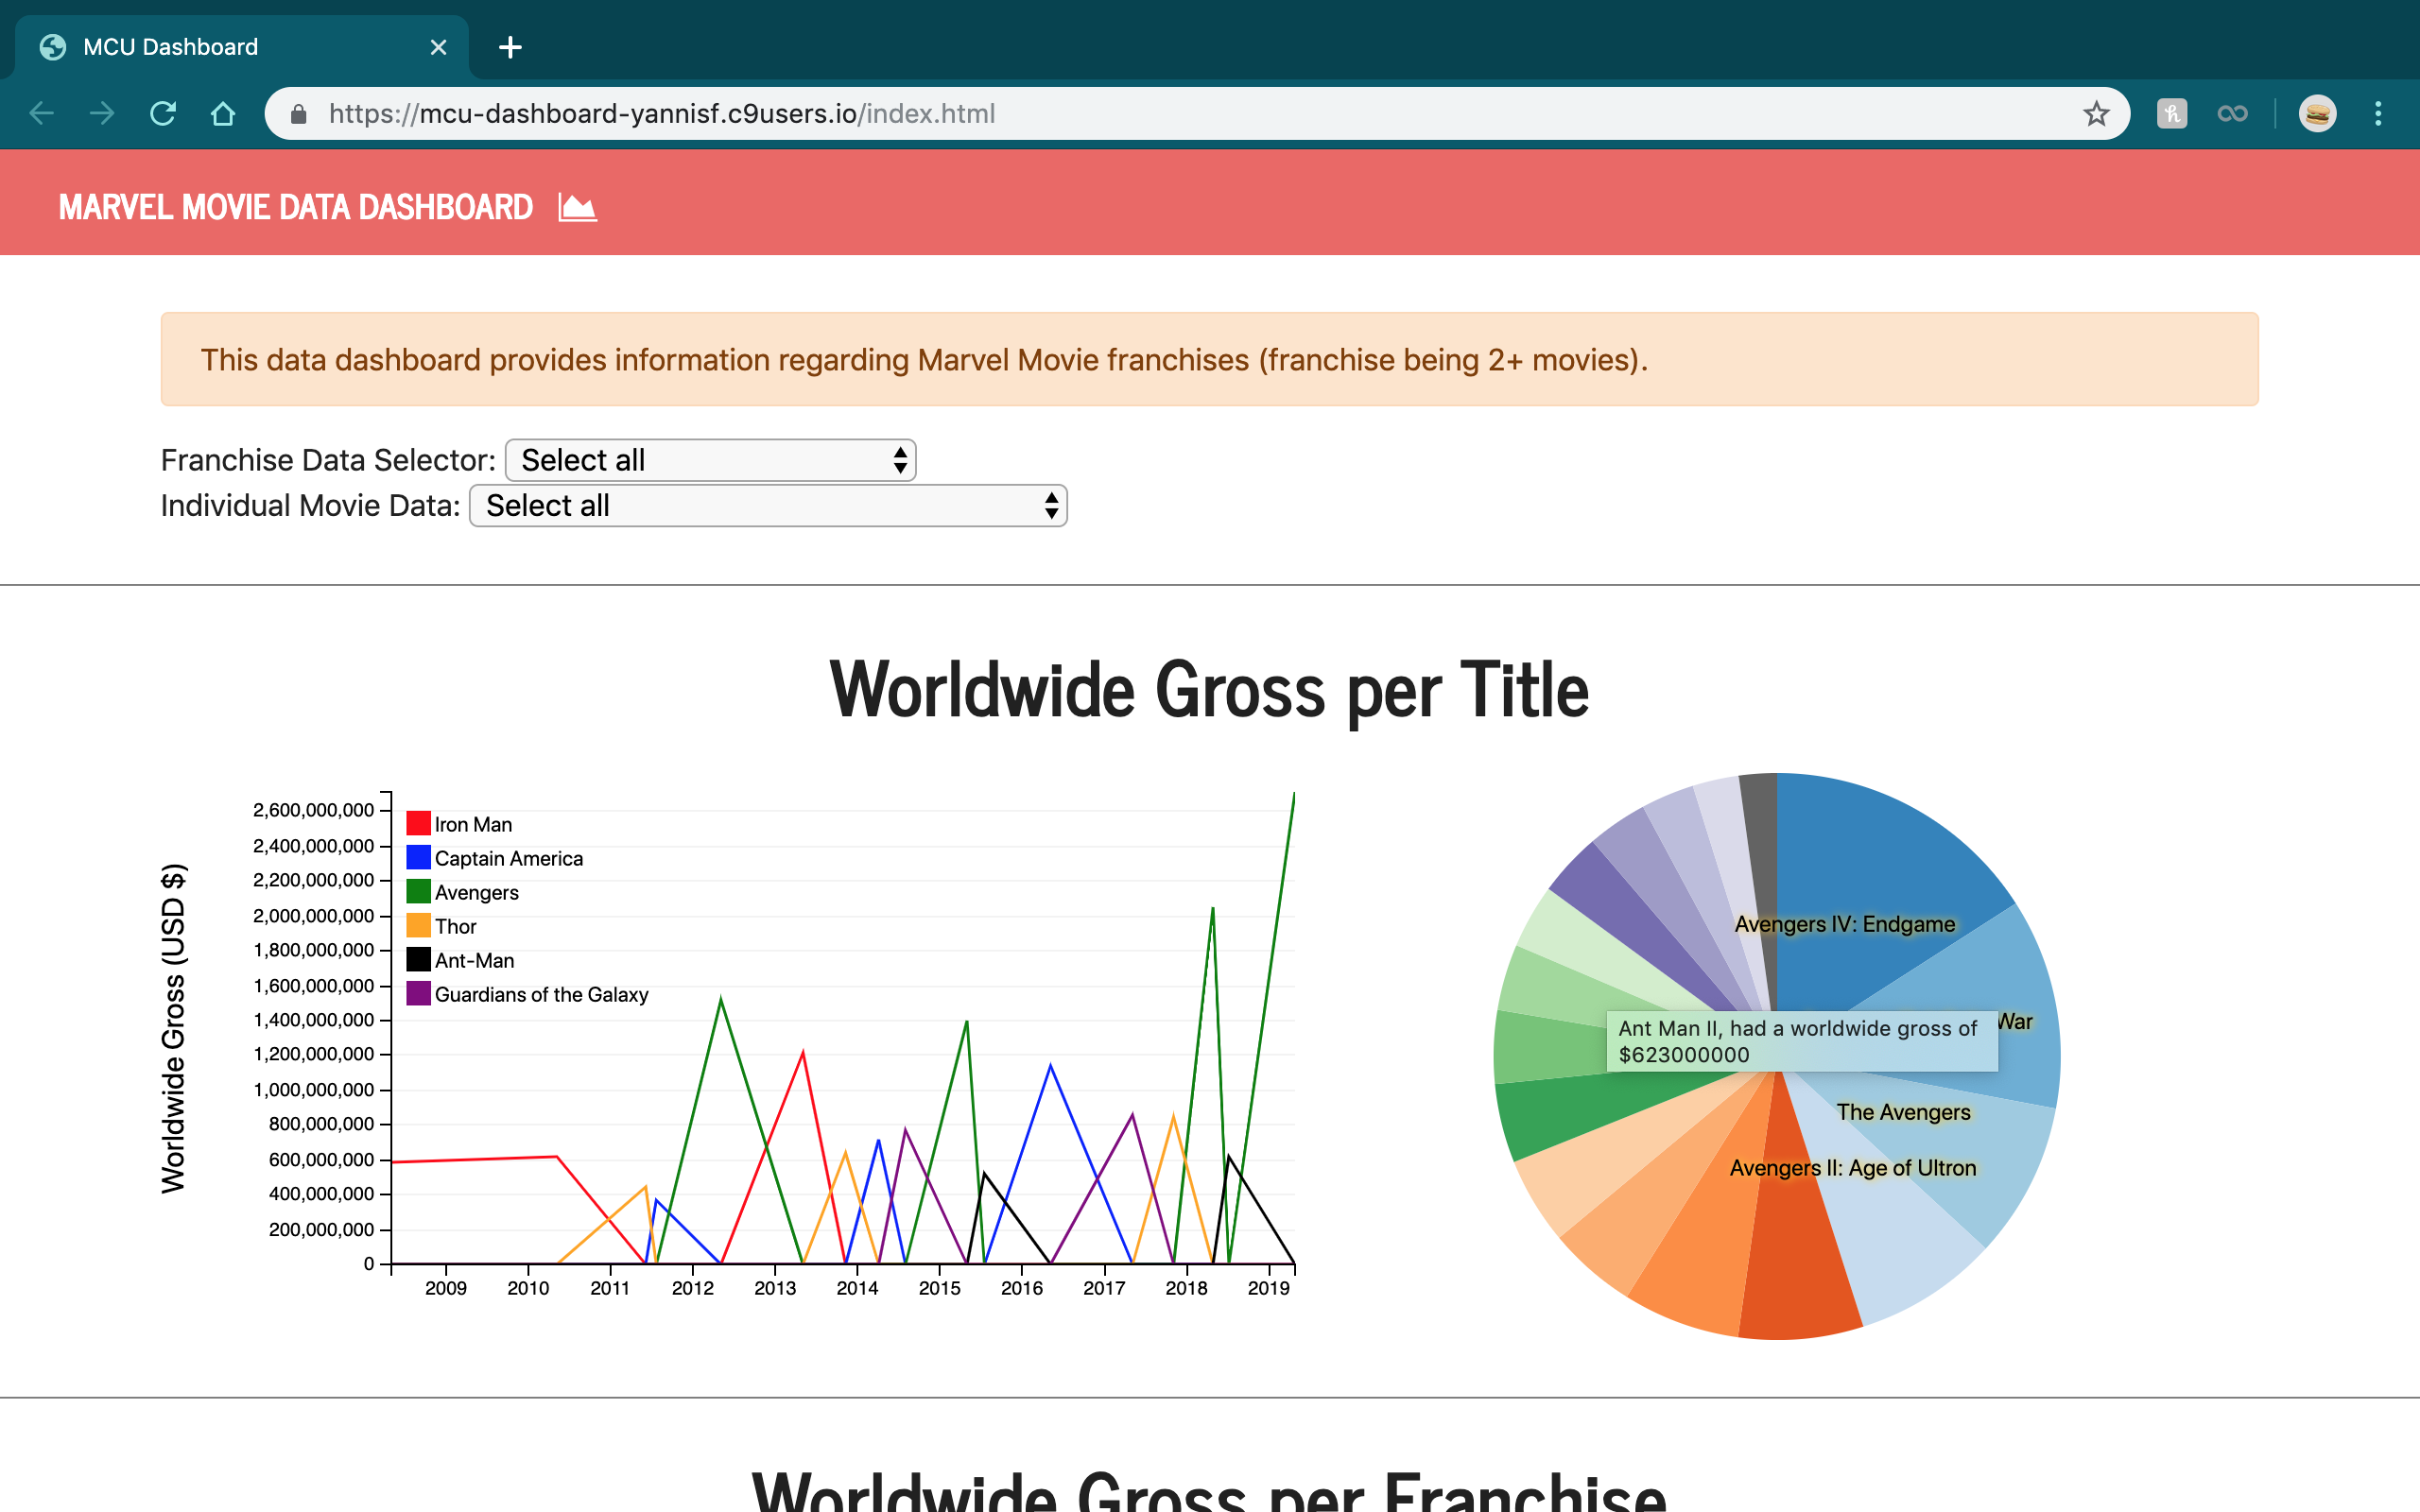Reload the dashboard page
The image size is (2420, 1512).
pos(162,113)
